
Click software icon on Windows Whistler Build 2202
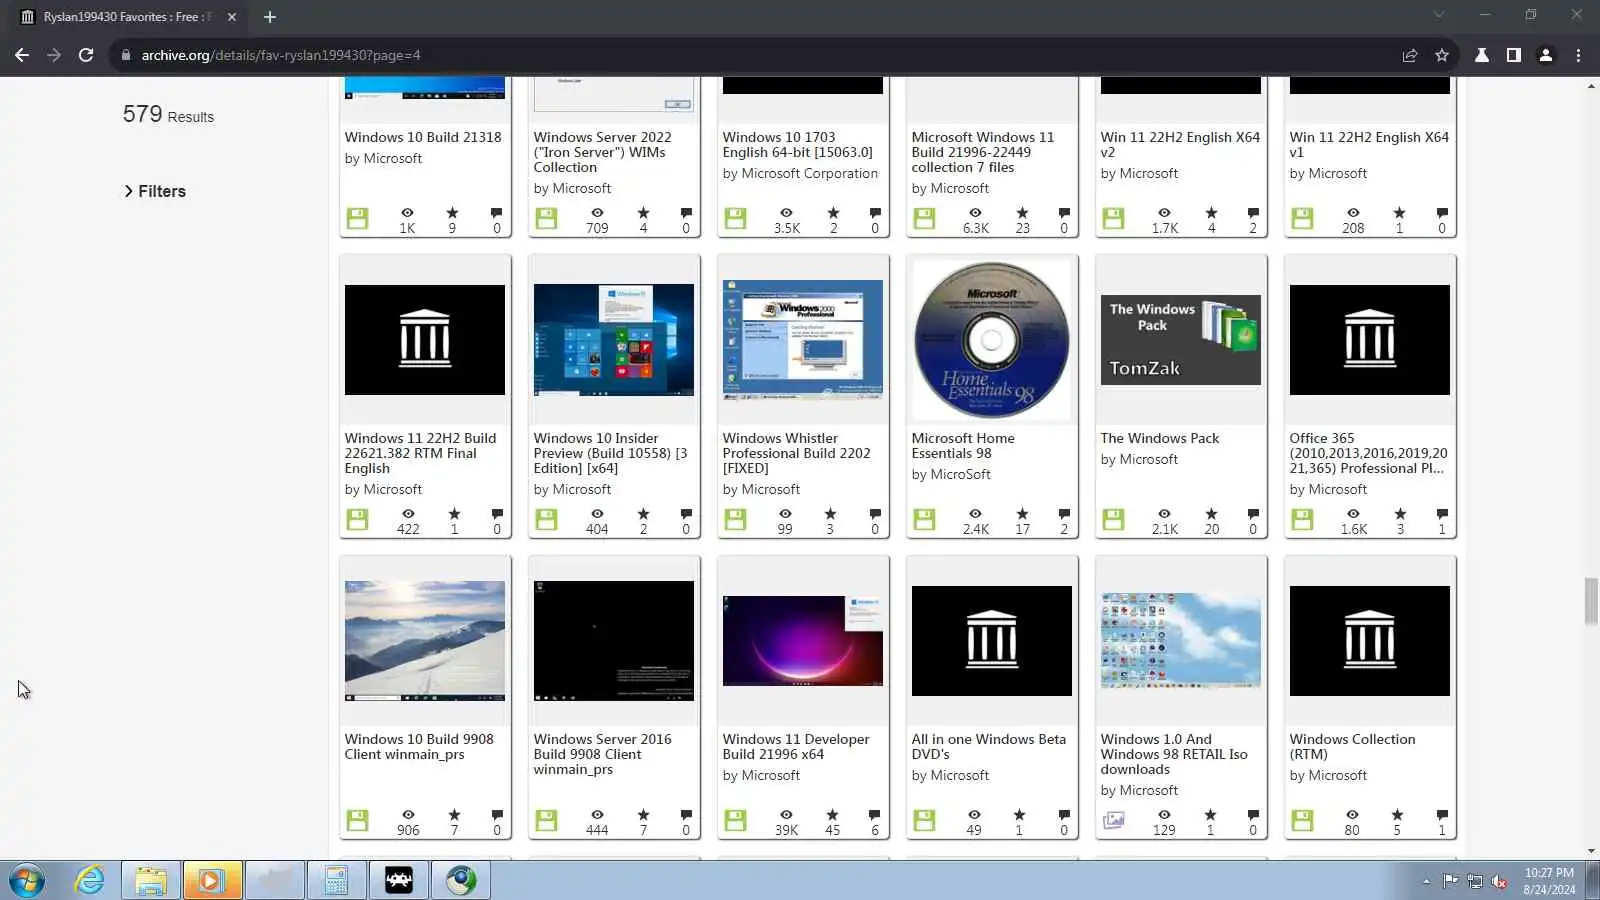[736, 519]
